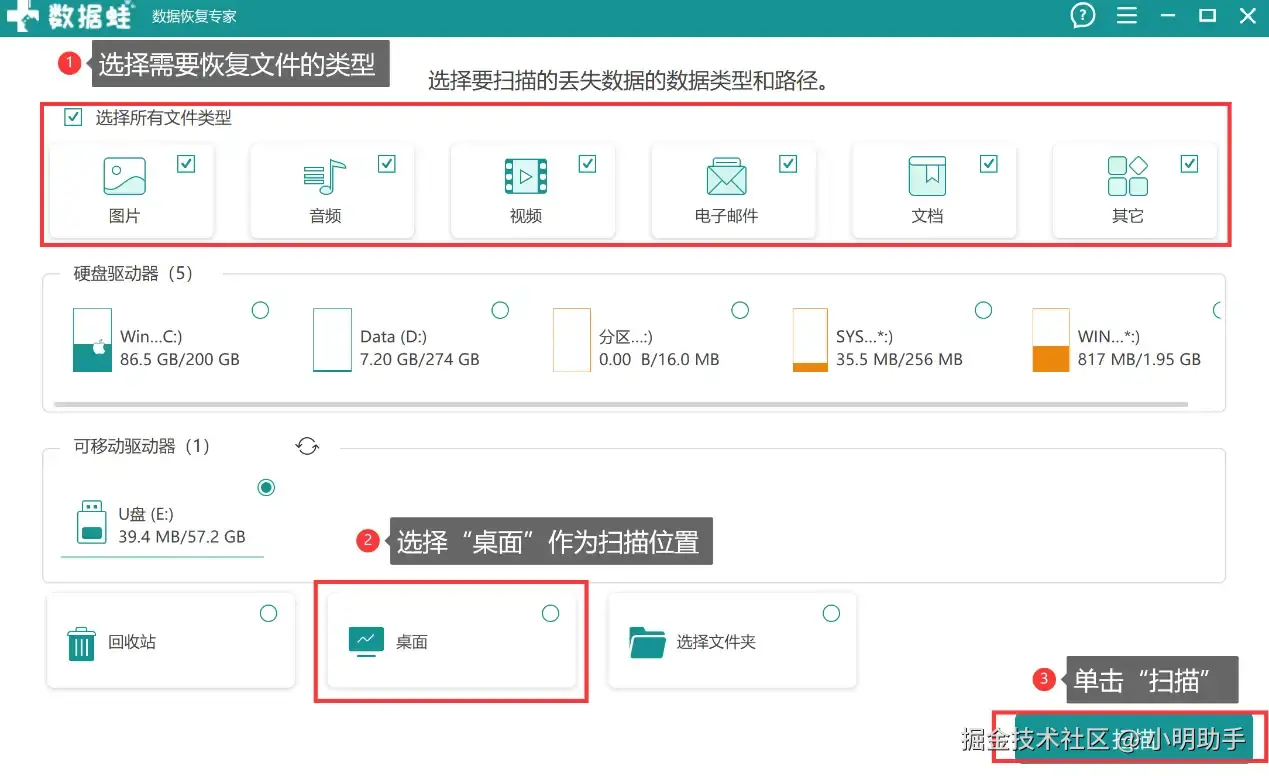Image resolution: width=1269 pixels, height=776 pixels.
Task: Click the WIN 1.95 GB drive icon
Action: 1051,340
